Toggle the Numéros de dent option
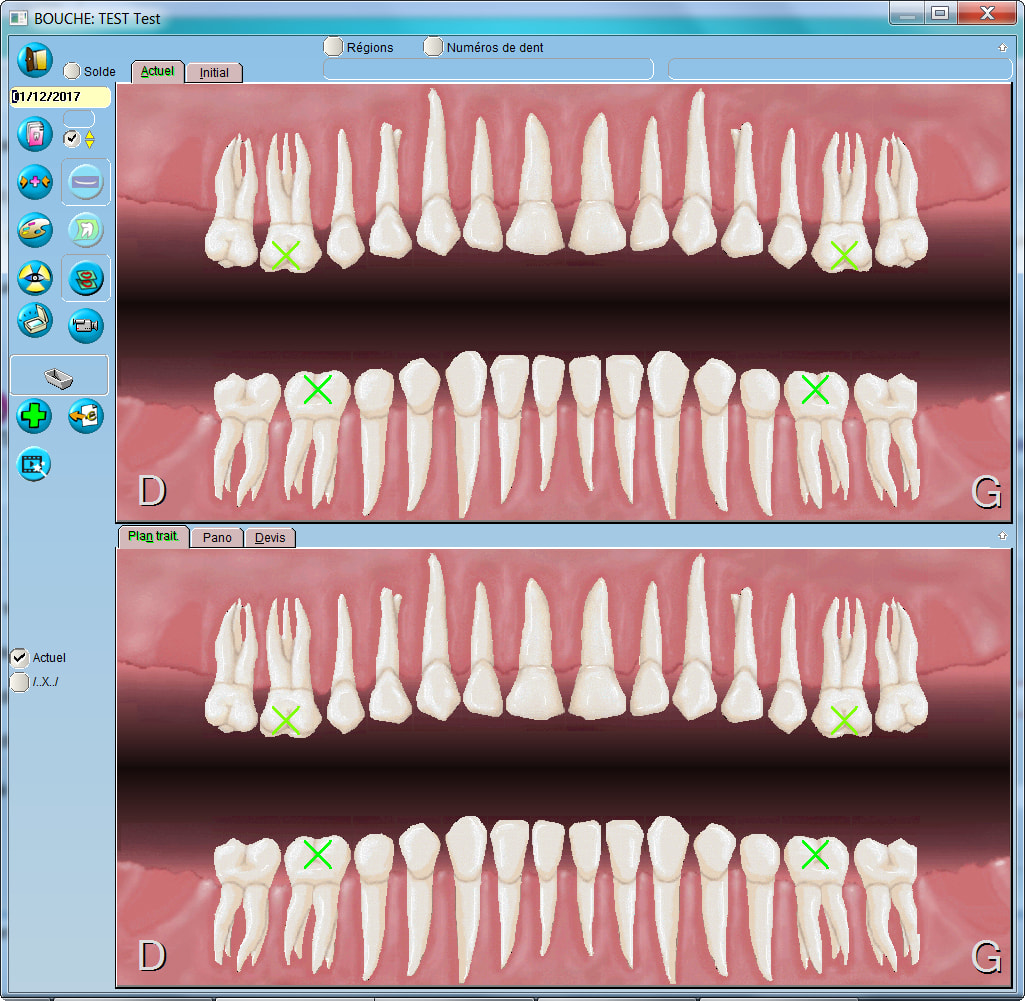The width and height of the screenshot is (1025, 1001). (433, 47)
